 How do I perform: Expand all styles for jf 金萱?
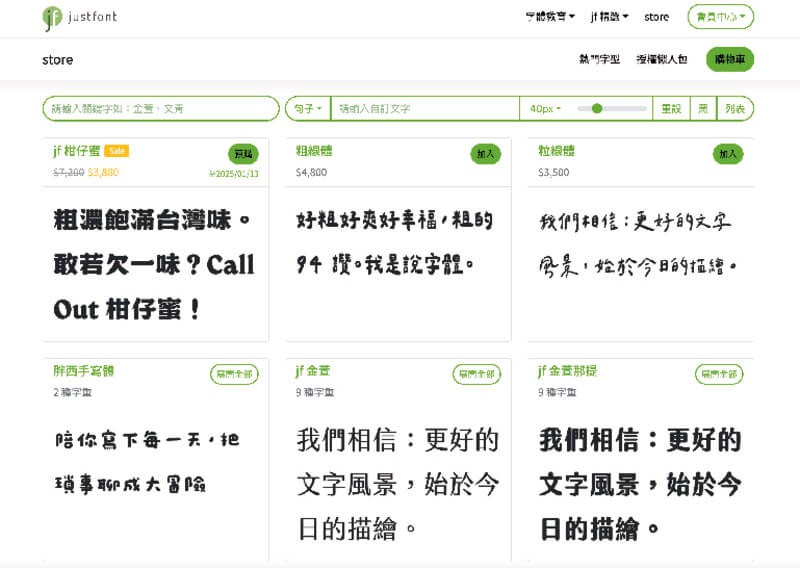(x=476, y=374)
